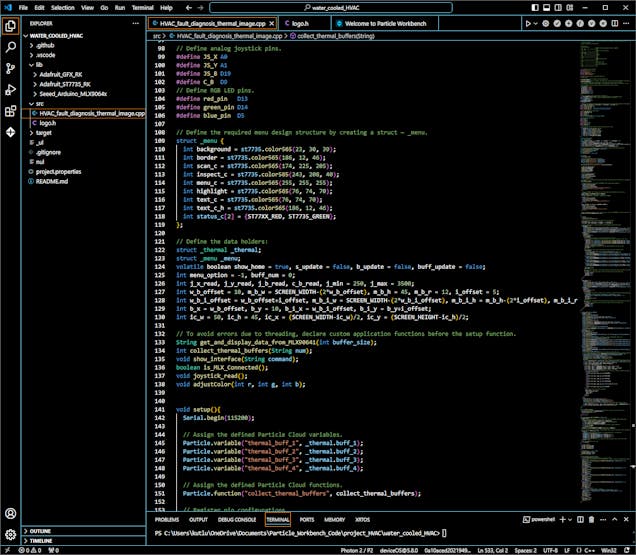Expand the OUTLINE section
Image resolution: width=636 pixels, height=555 pixels.
[x=40, y=530]
